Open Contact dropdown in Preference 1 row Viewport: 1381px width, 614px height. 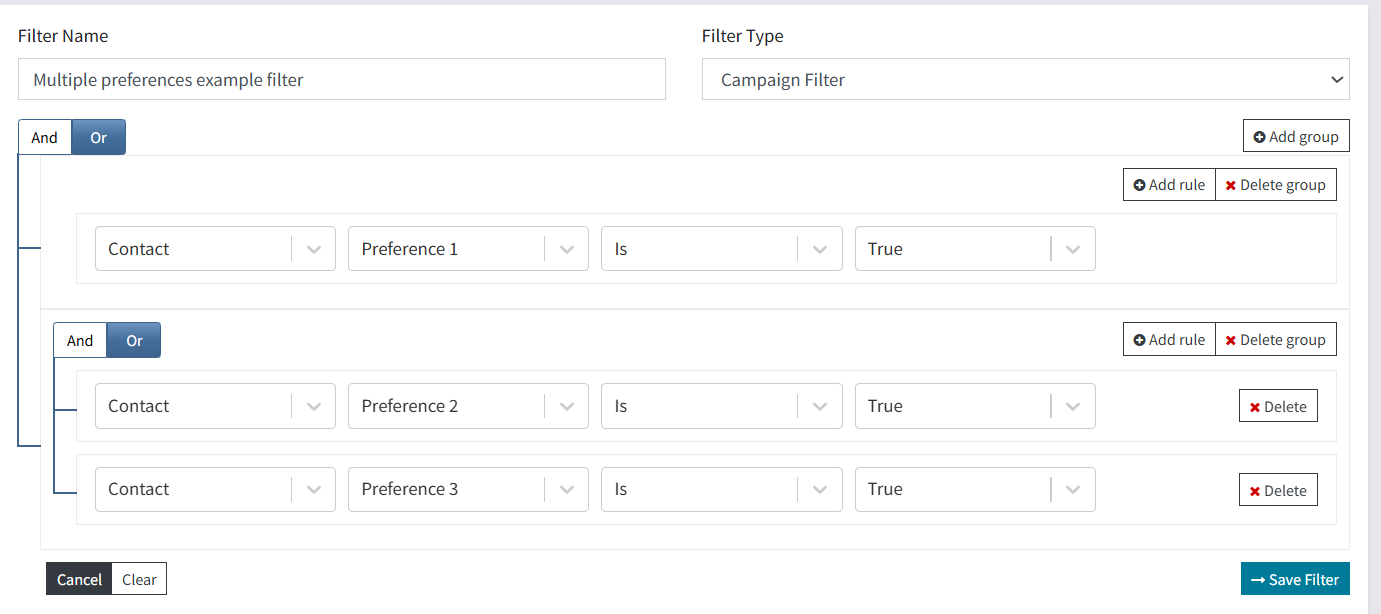coord(215,249)
